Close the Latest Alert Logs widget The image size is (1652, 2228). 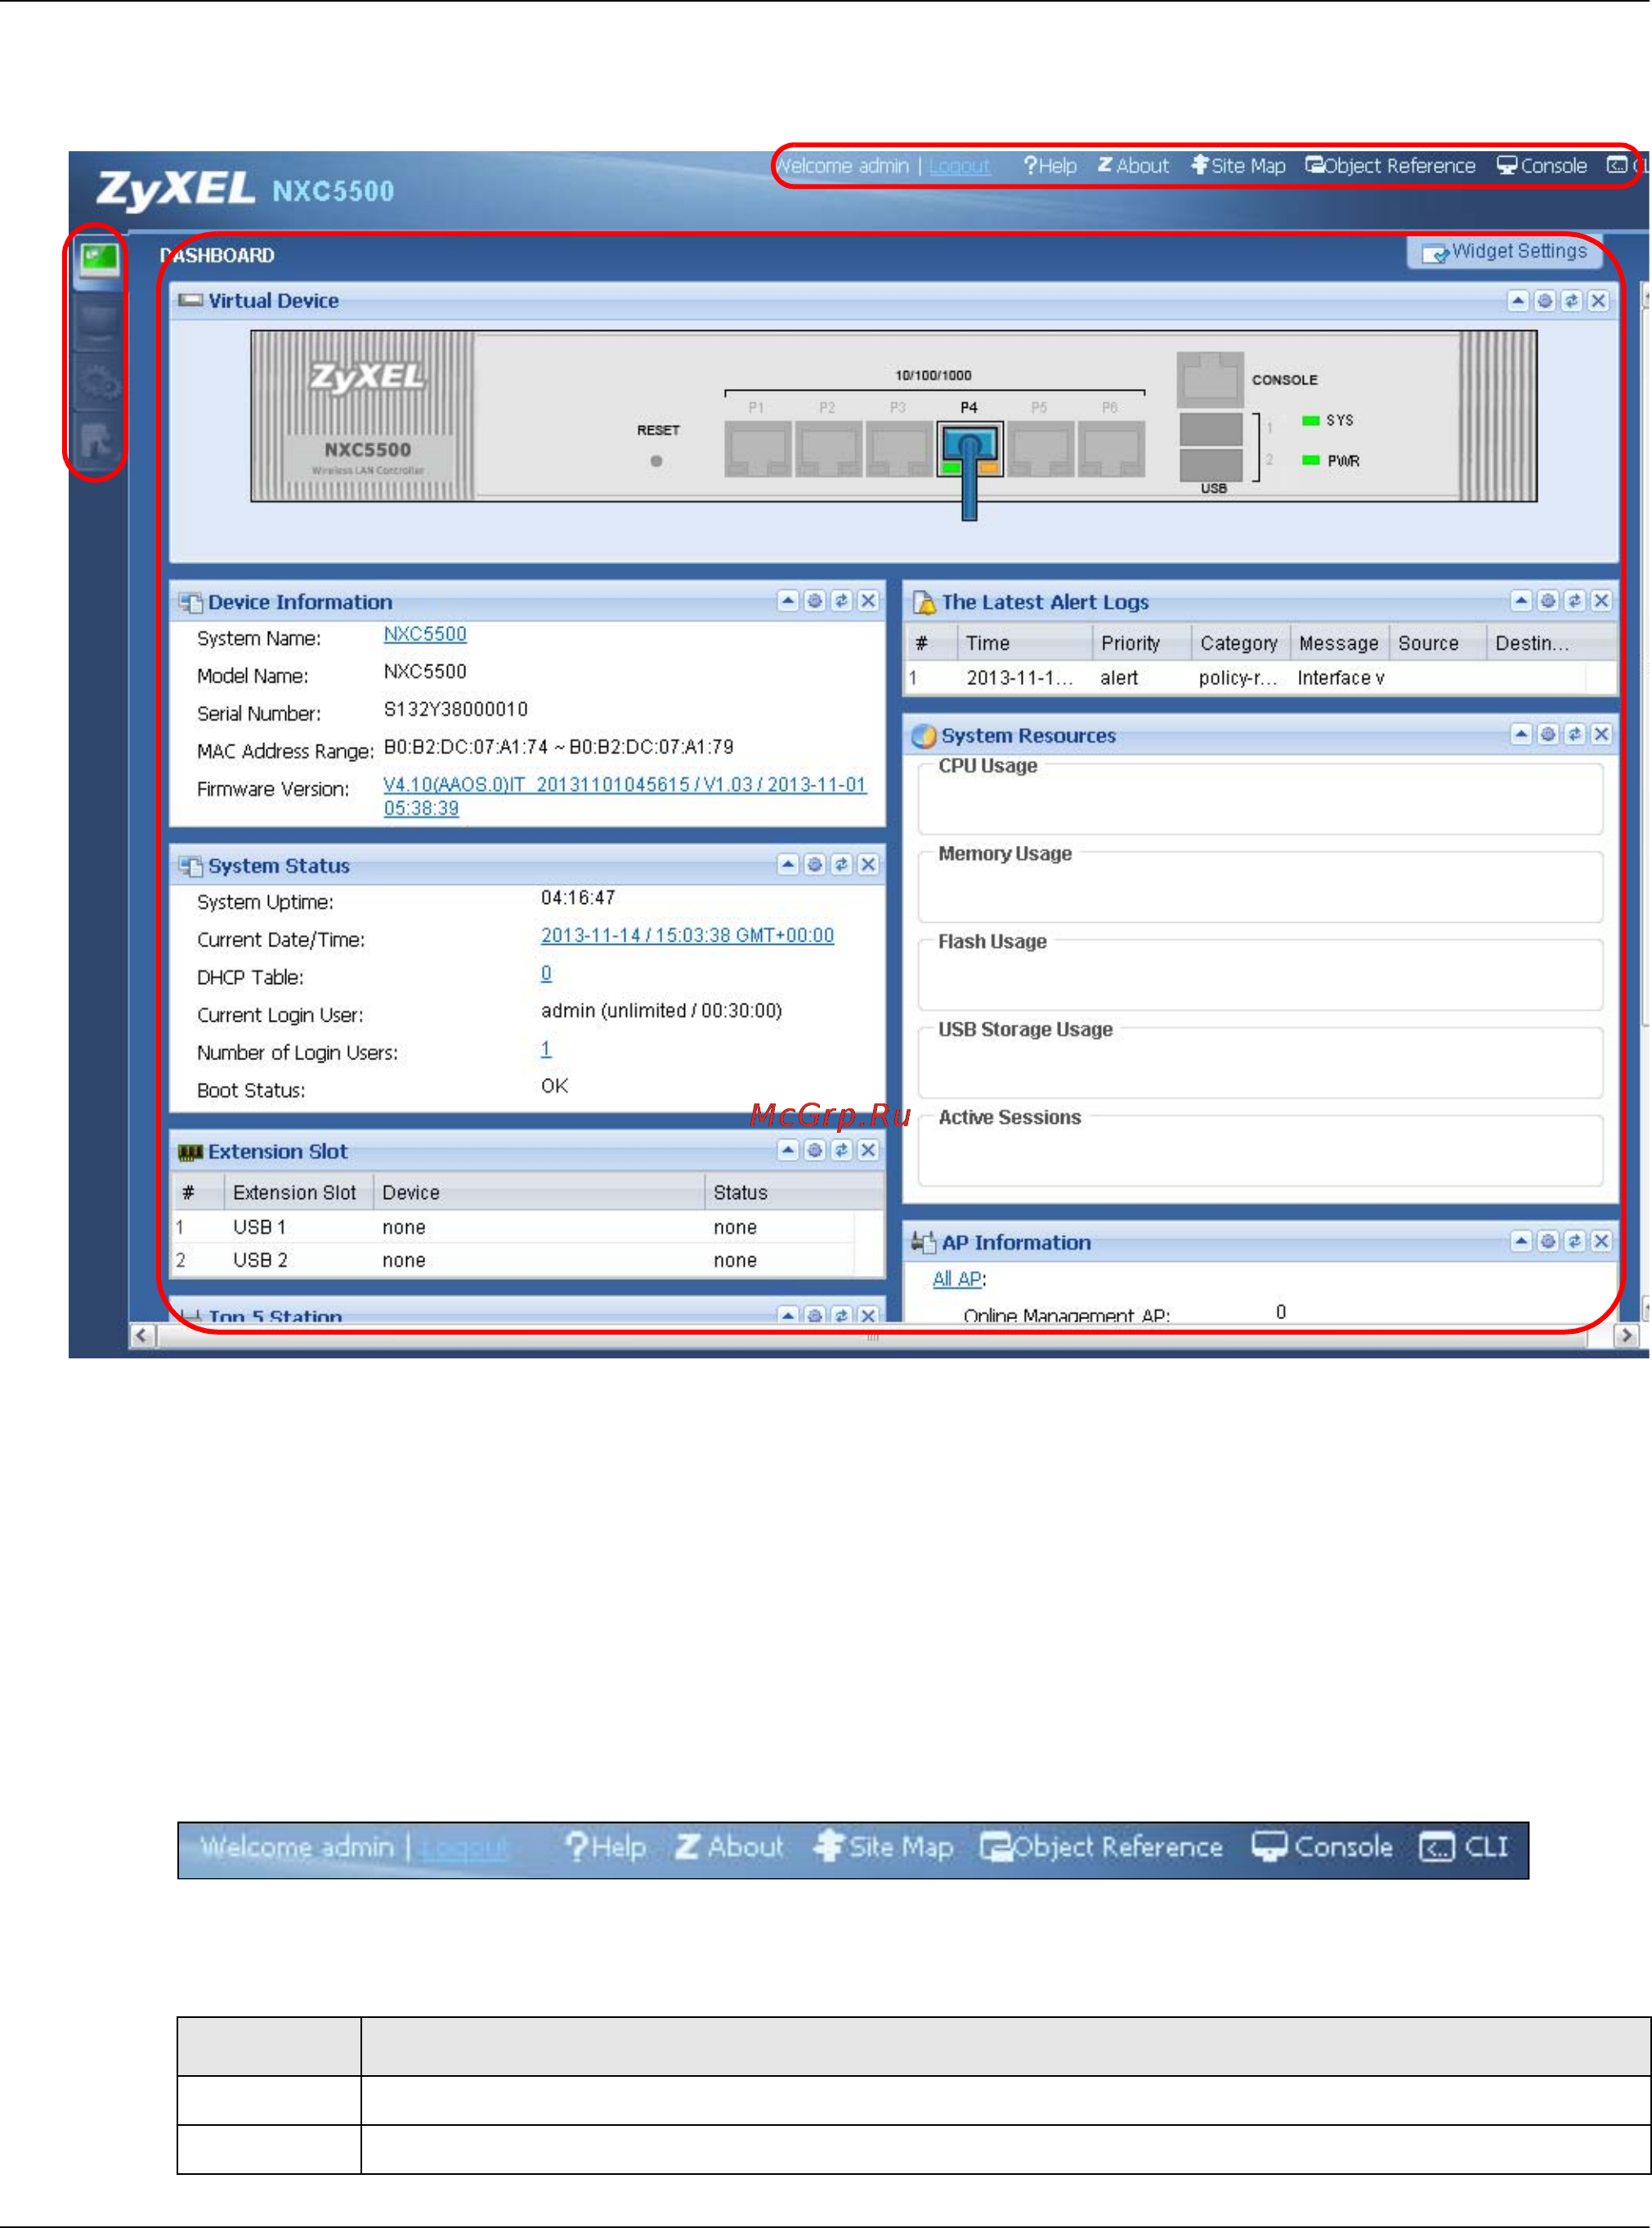tap(1602, 601)
